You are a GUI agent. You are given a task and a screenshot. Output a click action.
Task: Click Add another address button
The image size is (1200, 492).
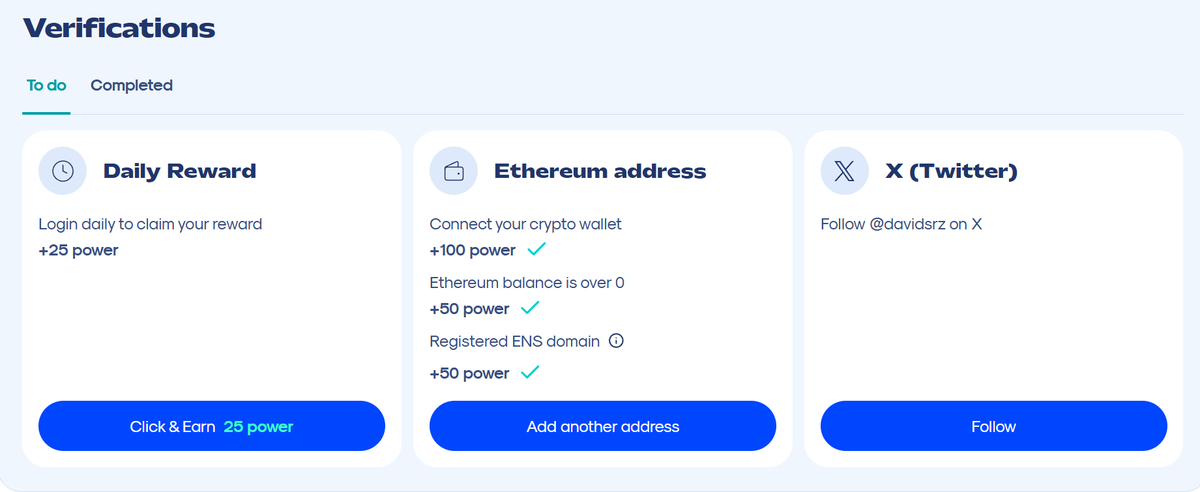pos(603,427)
